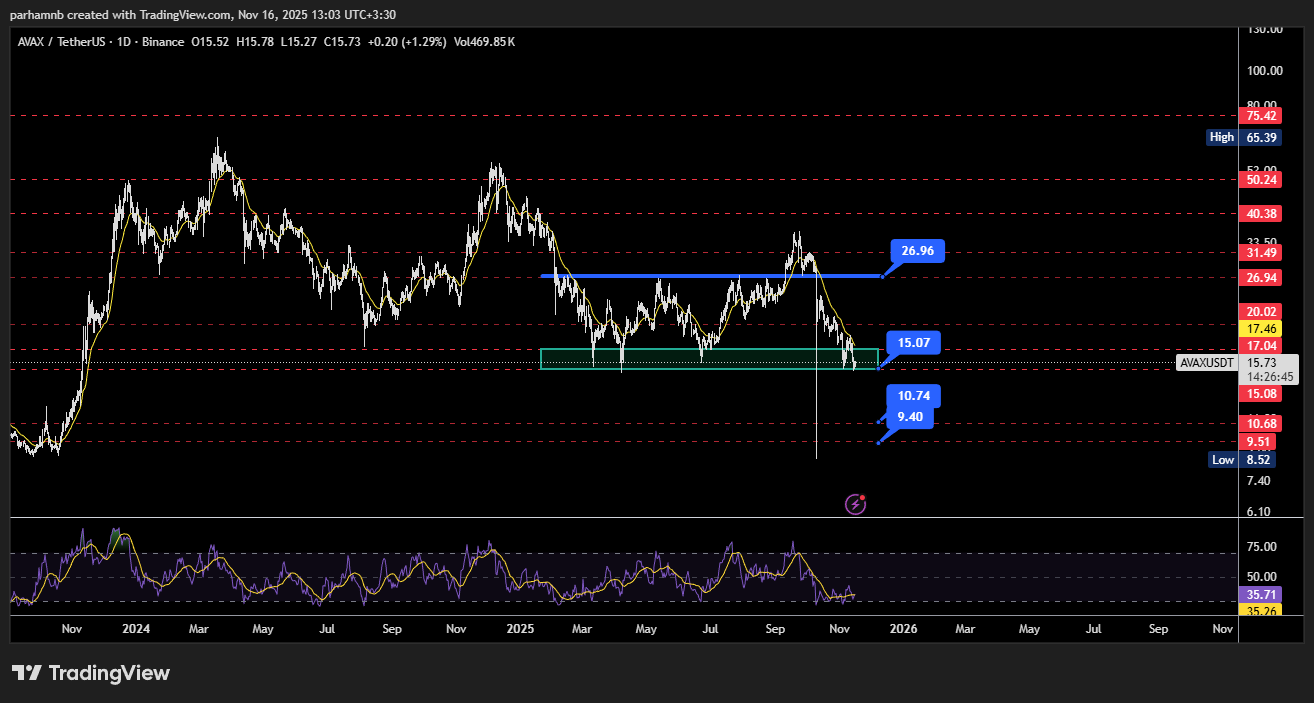Click the yellow 35.26 RSI average label

(1258, 609)
